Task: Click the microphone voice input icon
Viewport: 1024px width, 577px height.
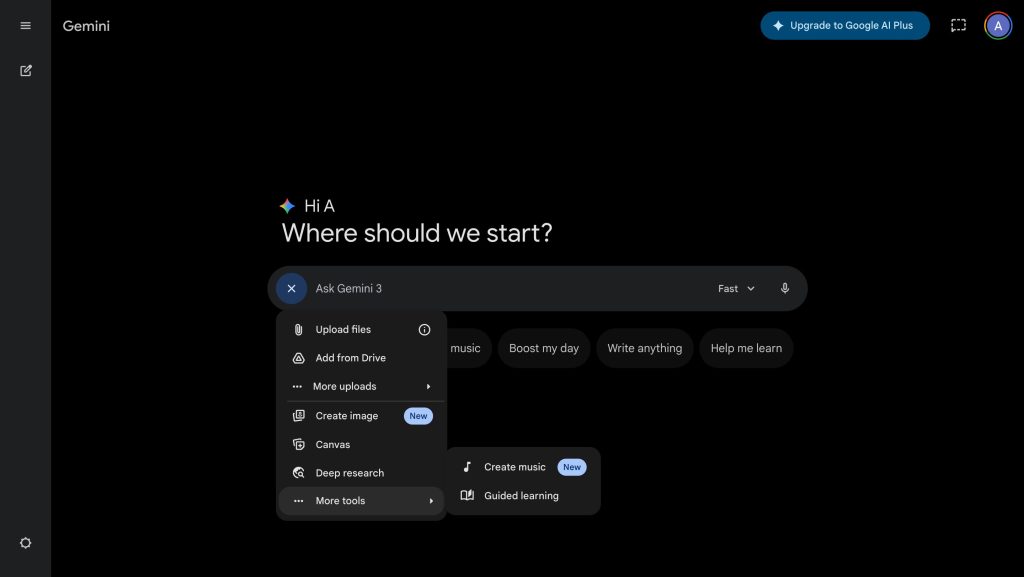Action: 785,288
